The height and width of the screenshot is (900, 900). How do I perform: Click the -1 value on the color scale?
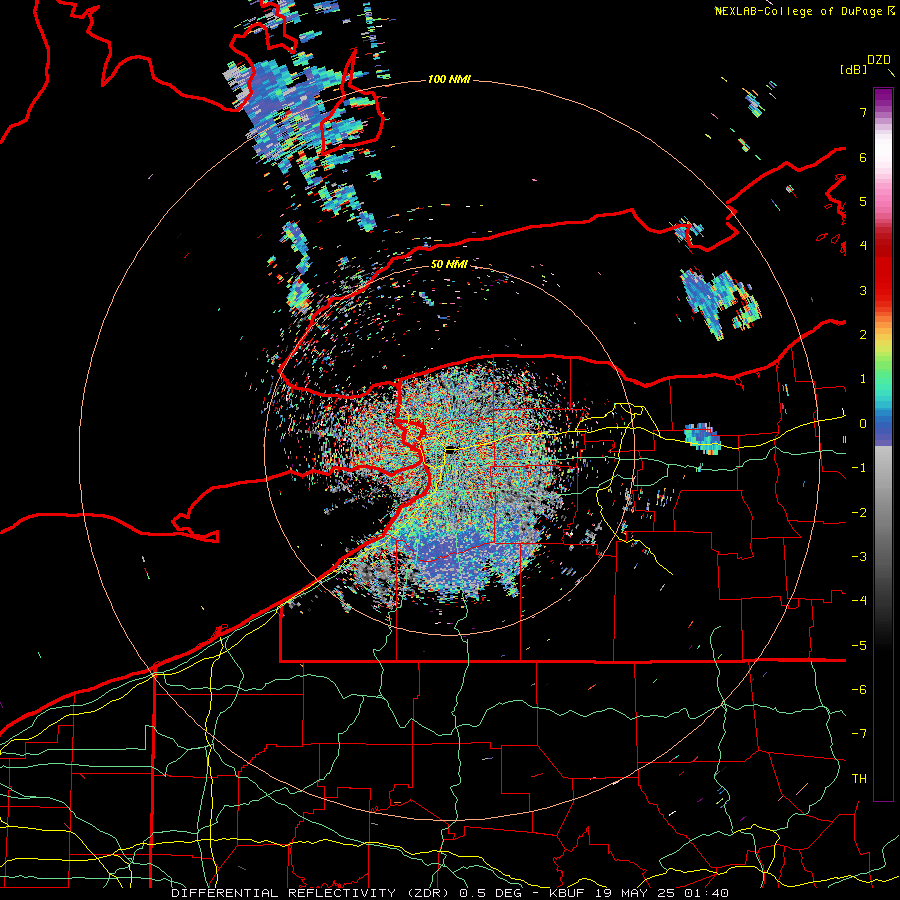pyautogui.click(x=859, y=468)
